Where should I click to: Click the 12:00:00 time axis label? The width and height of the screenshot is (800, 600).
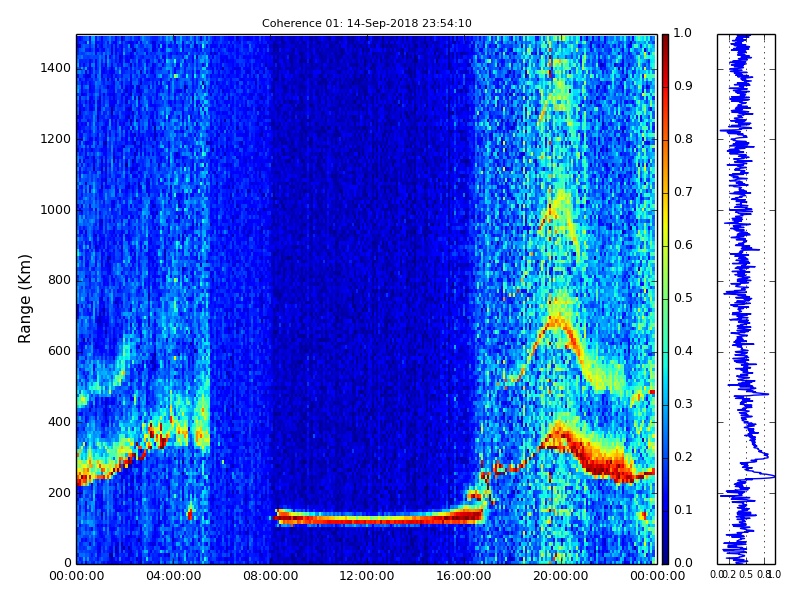[x=367, y=576]
